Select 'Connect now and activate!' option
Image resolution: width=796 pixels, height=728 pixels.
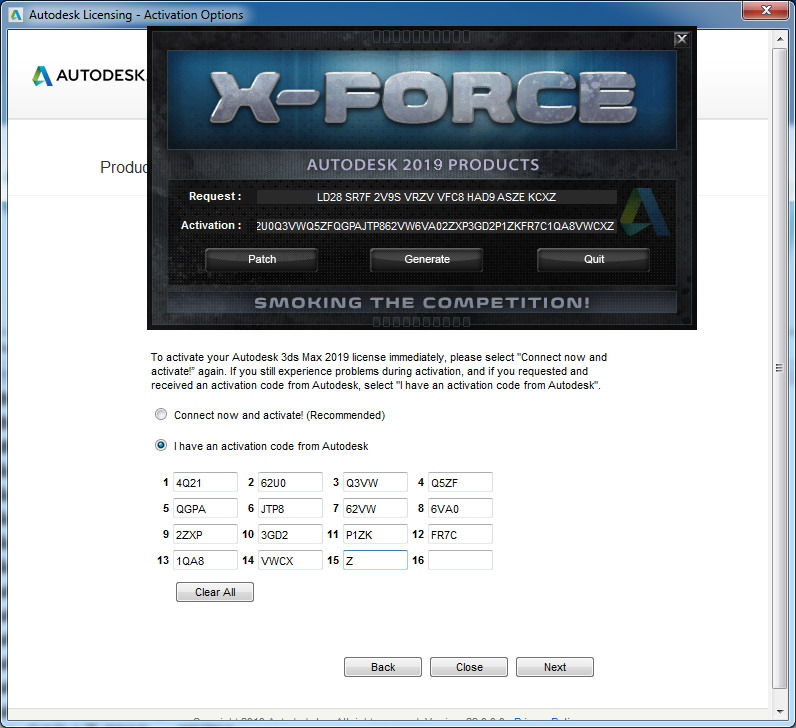pyautogui.click(x=161, y=414)
